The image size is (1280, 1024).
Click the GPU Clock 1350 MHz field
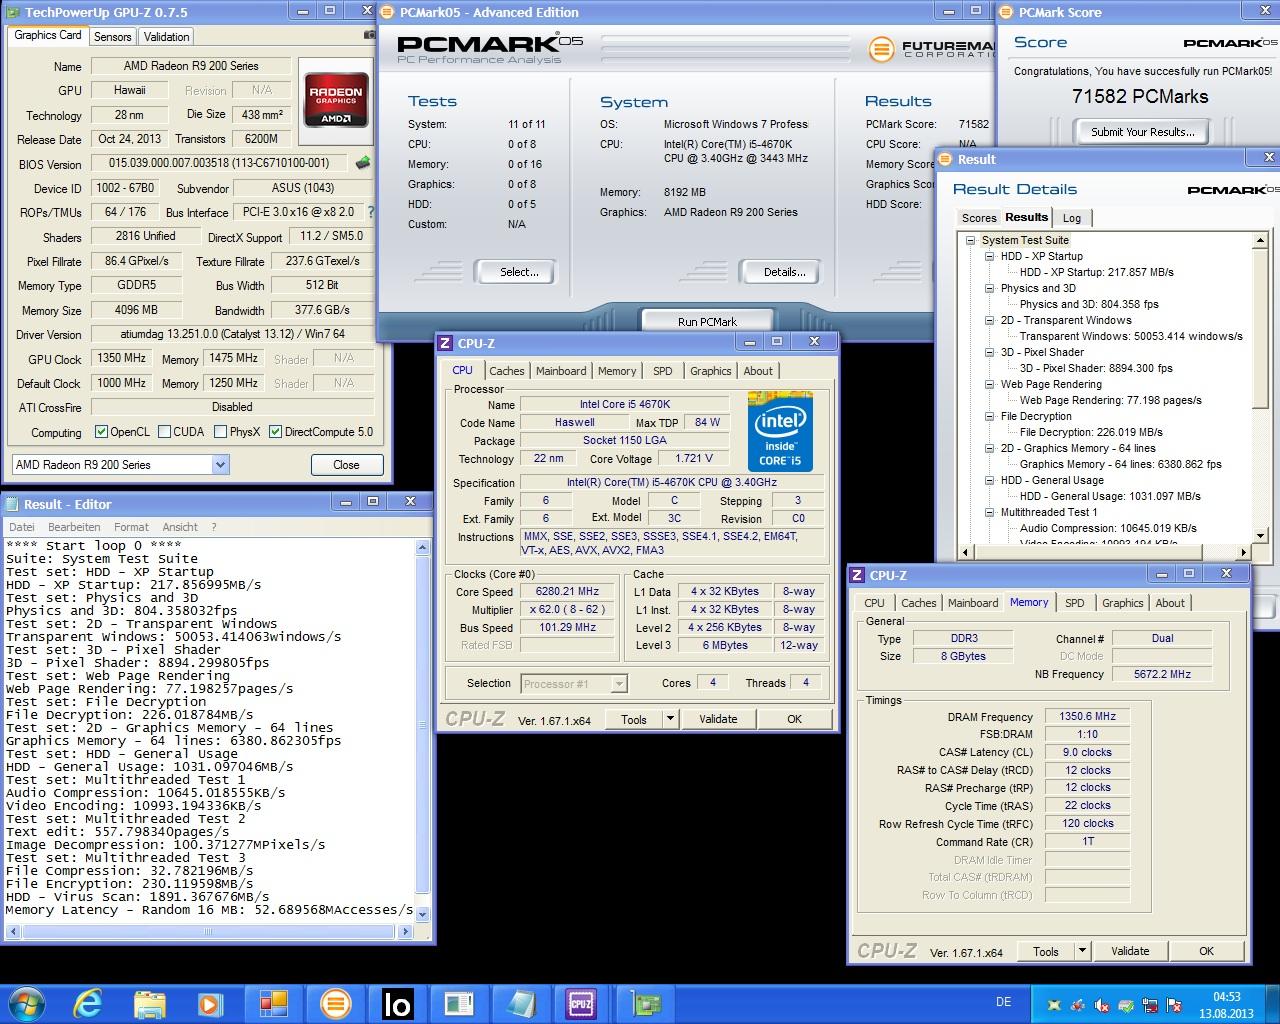[x=122, y=358]
